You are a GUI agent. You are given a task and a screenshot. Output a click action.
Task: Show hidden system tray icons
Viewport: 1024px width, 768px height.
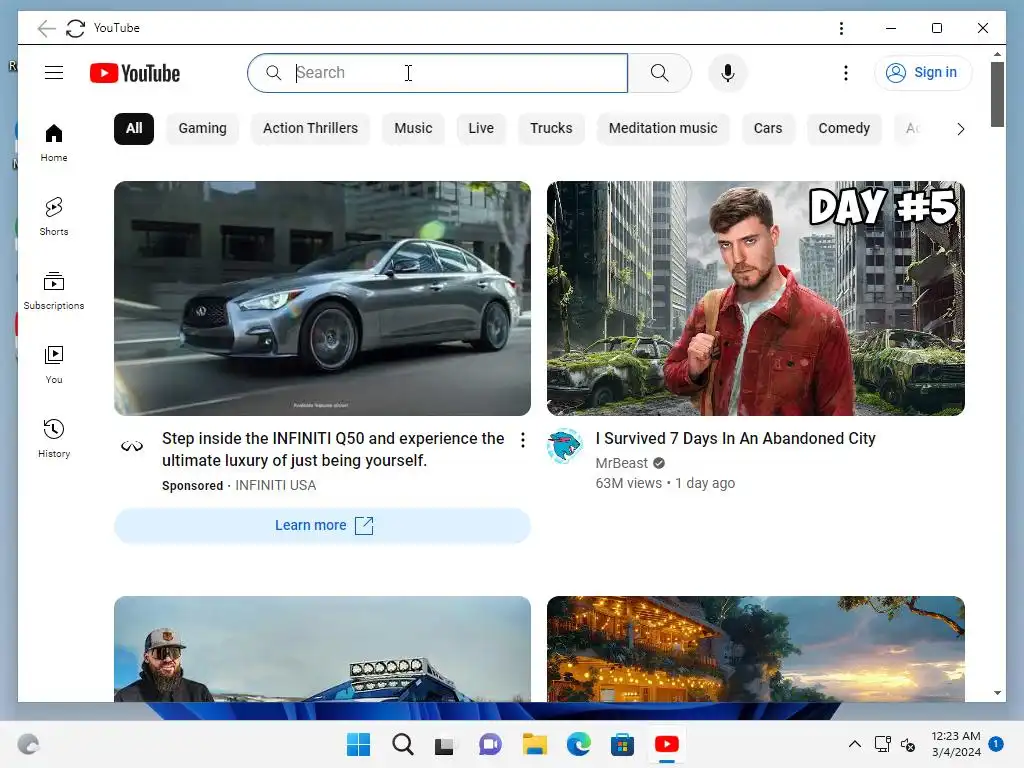(854, 744)
